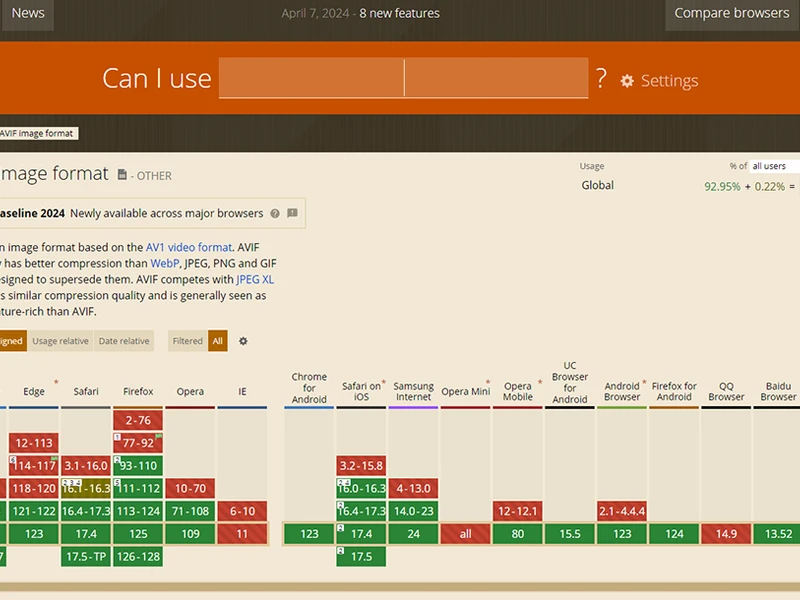Click the Baseline feedback comment icon
Screen dimensions: 800x600
292,213
